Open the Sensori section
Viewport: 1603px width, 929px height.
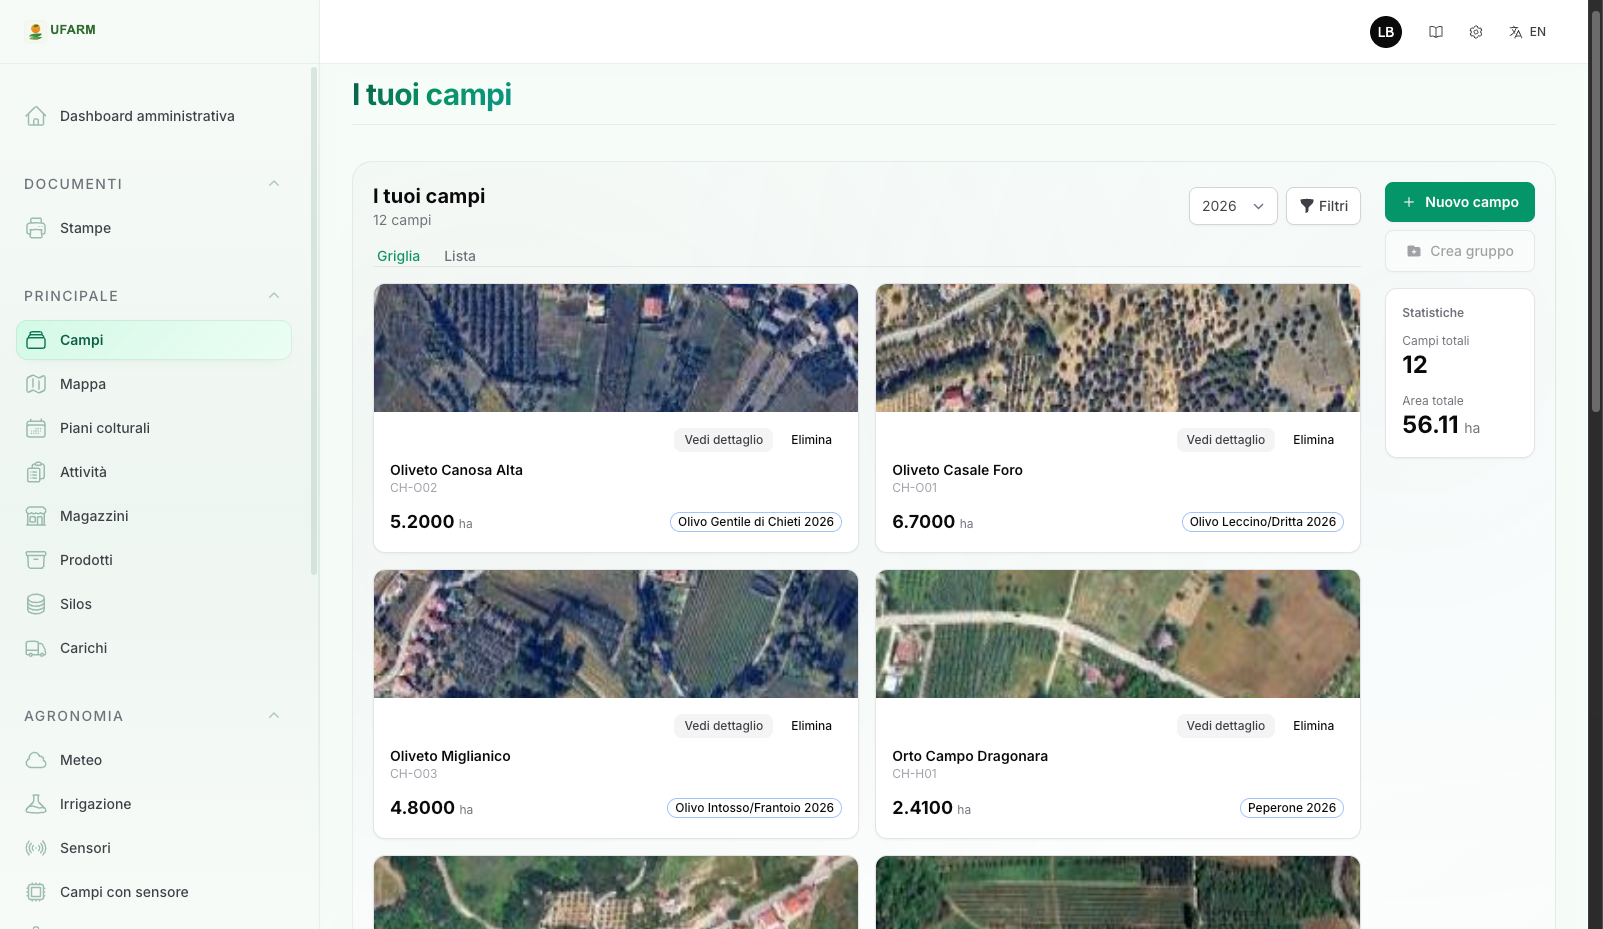85,848
